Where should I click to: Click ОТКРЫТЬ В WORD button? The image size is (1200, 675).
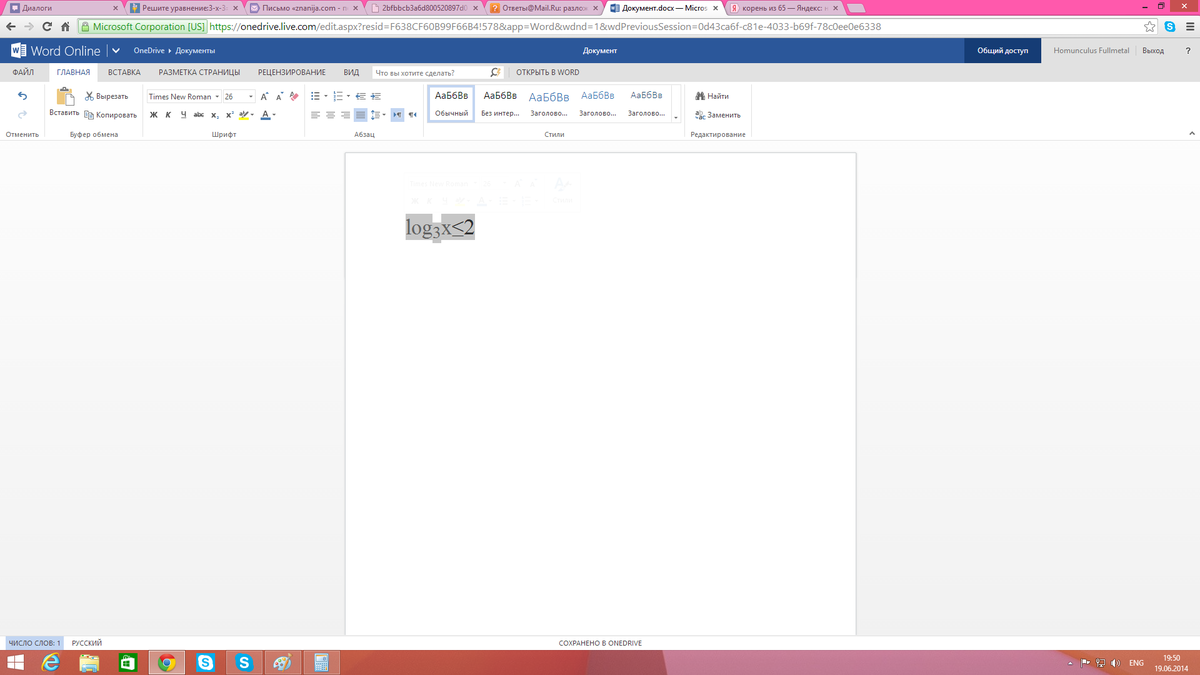point(547,72)
